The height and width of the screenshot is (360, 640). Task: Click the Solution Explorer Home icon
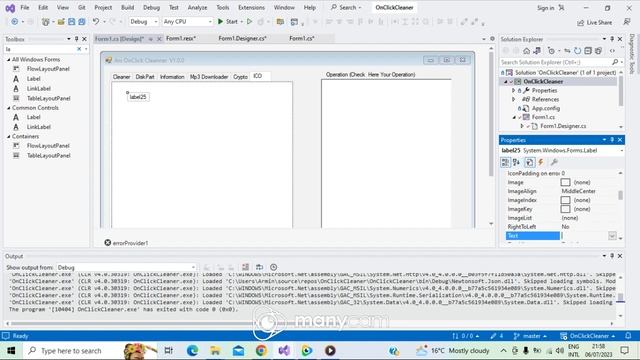point(527,51)
